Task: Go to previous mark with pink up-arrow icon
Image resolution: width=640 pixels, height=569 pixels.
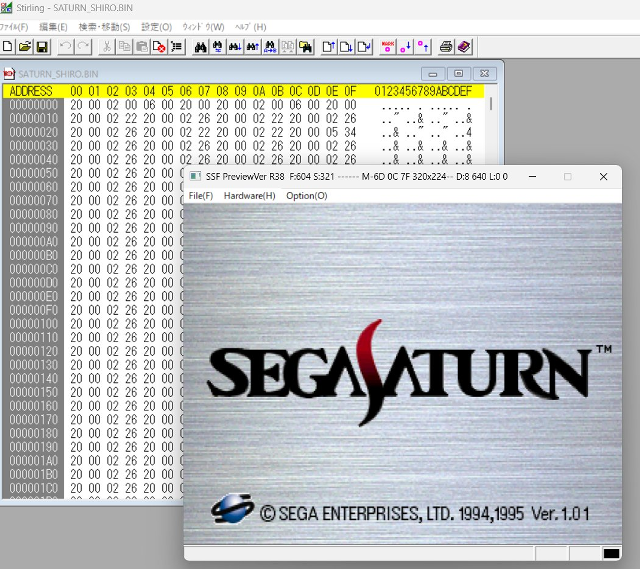Action: 423,47
